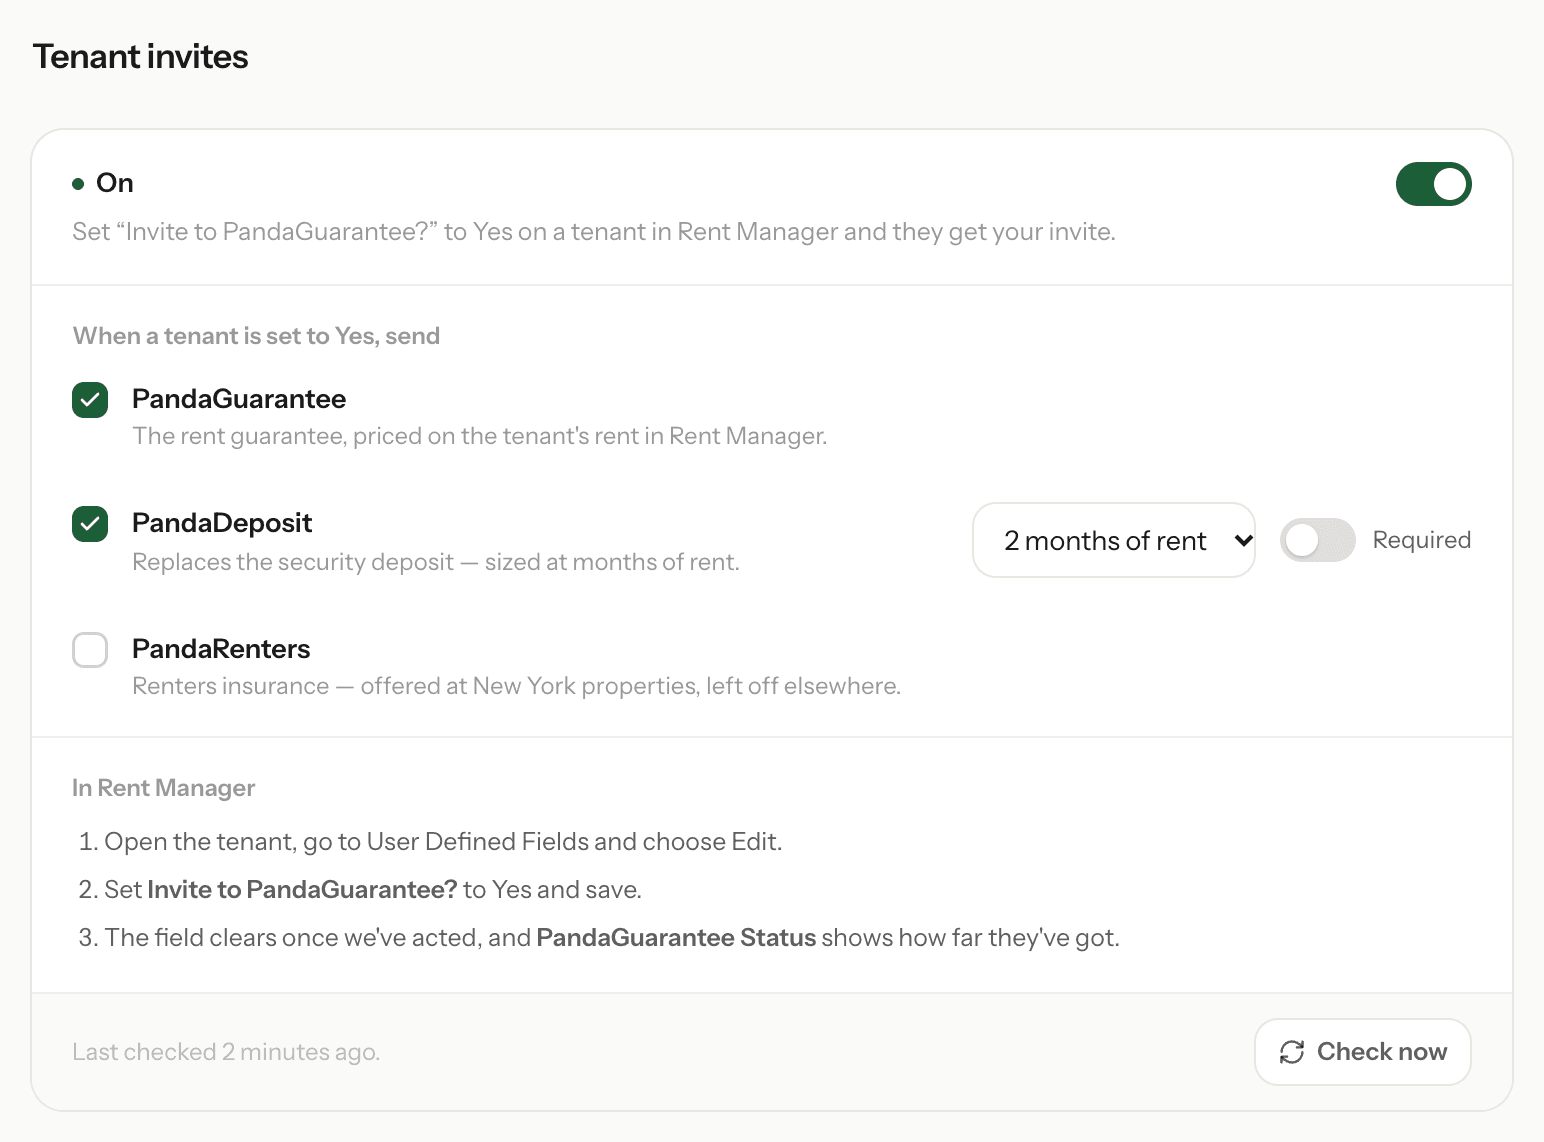Viewport: 1544px width, 1142px height.
Task: Click the 'Replaces the security deposit' description
Action: (x=436, y=562)
